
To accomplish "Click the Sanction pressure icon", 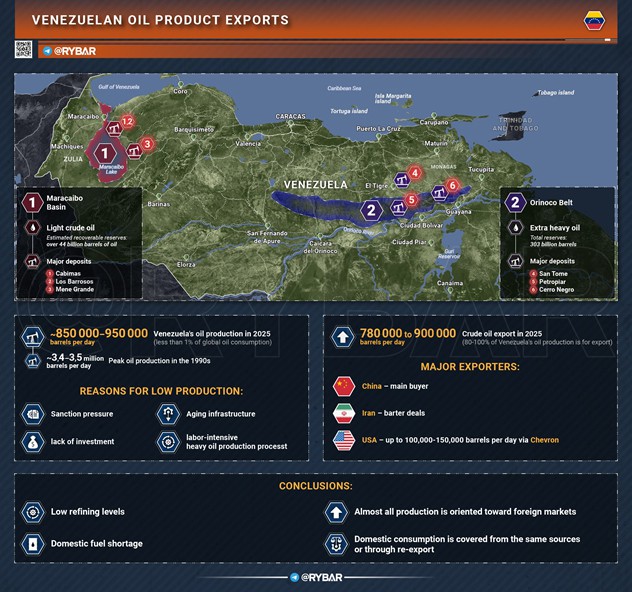I will [x=32, y=413].
